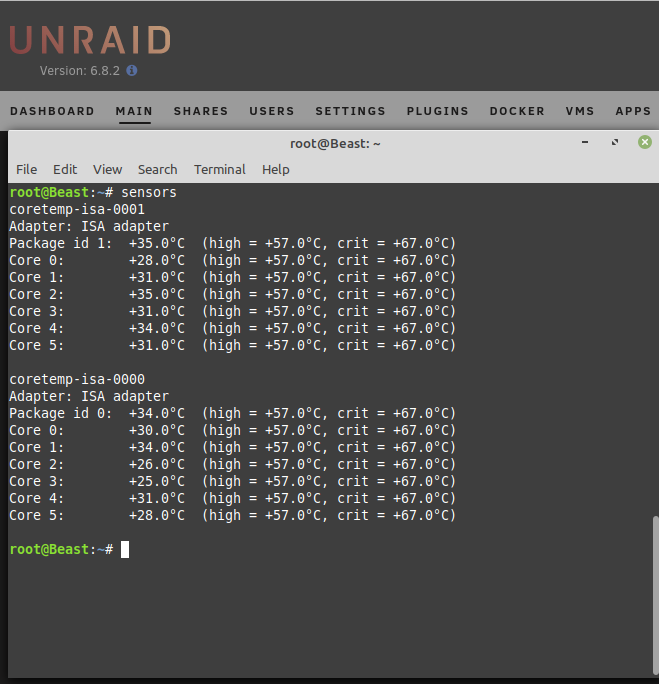
Task: Open the VMs tab
Action: click(x=580, y=111)
